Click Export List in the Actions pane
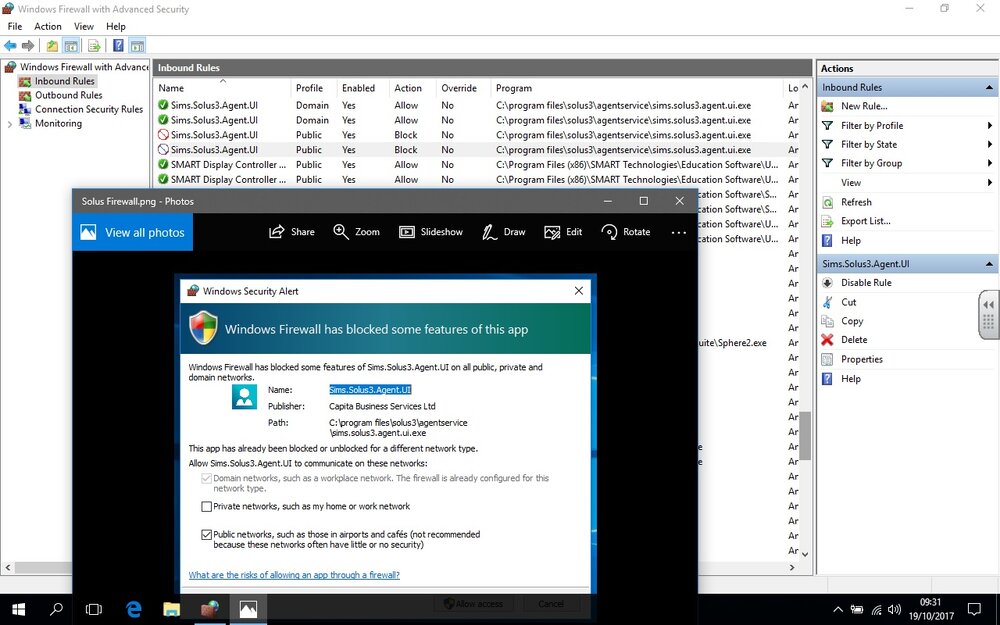The width and height of the screenshot is (1000, 625). click(x=865, y=221)
